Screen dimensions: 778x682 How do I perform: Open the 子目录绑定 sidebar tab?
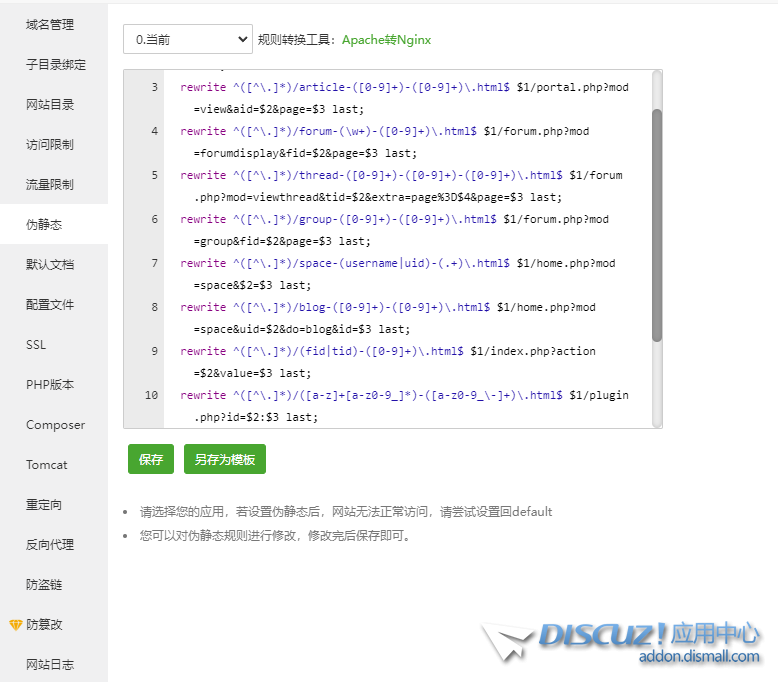pos(56,64)
